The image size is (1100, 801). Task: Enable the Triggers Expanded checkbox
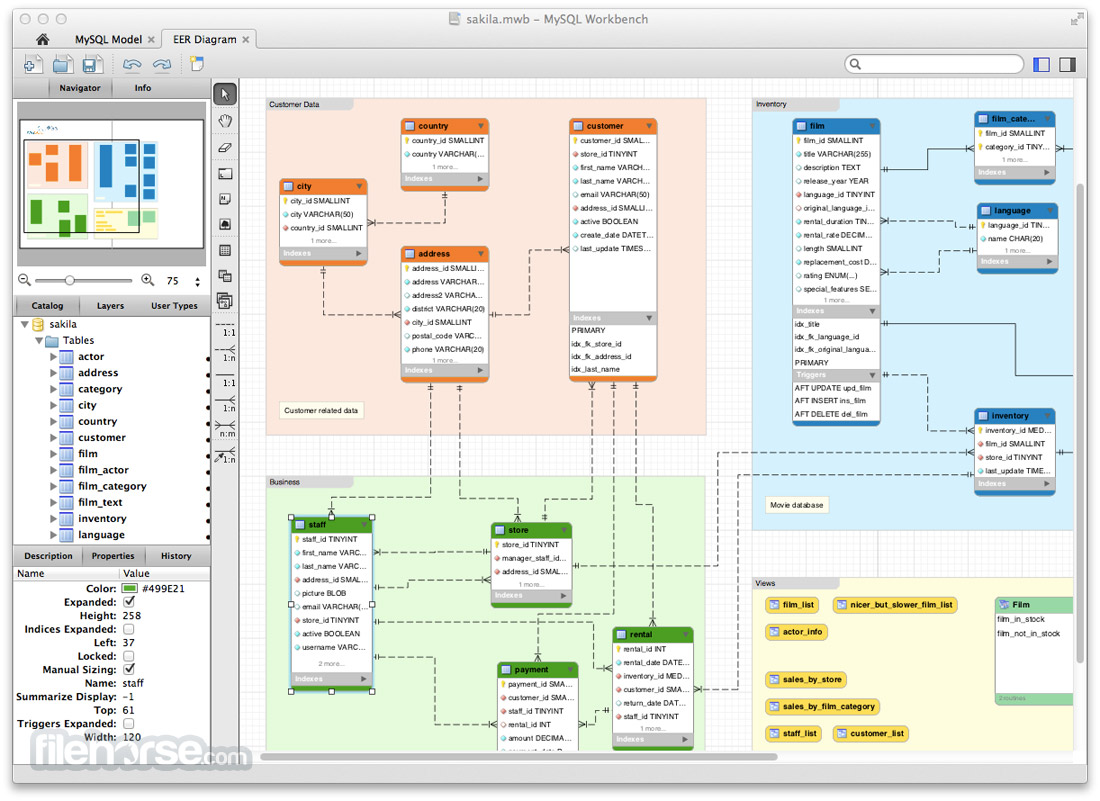[129, 723]
